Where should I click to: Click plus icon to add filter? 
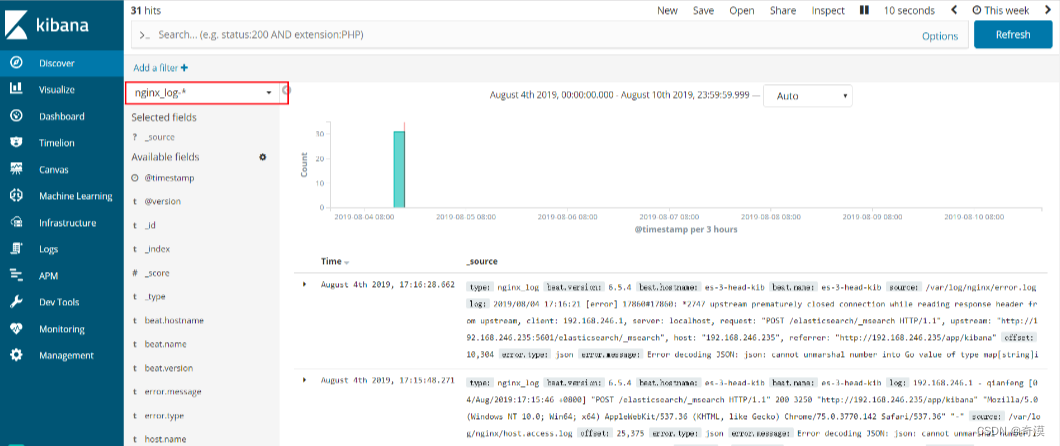point(185,68)
